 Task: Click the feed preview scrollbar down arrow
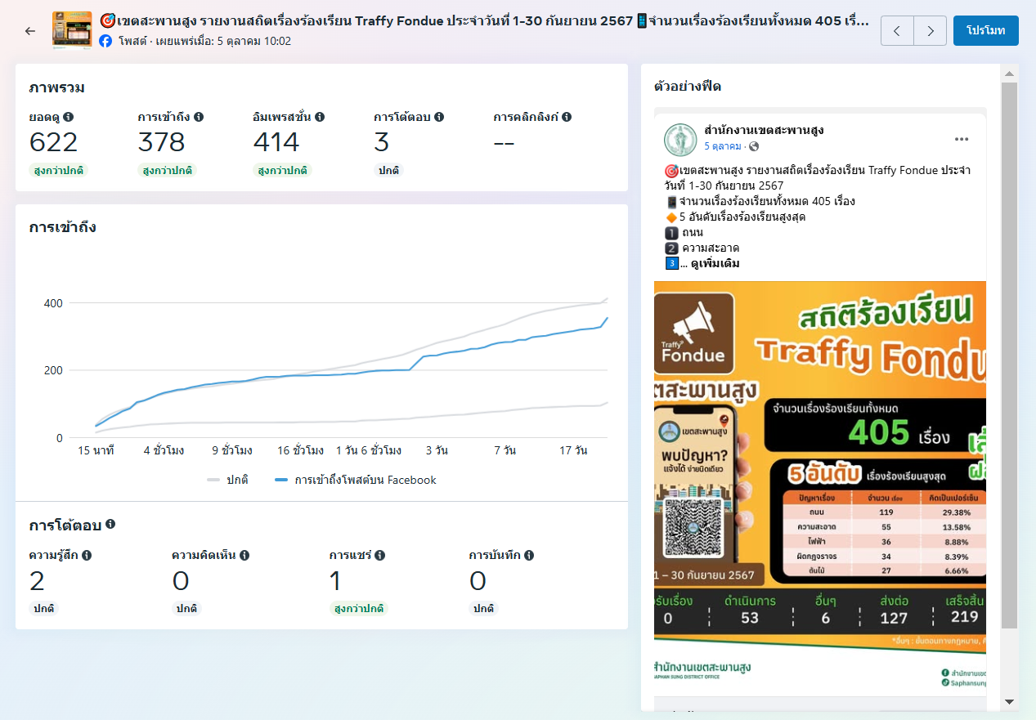tap(1009, 701)
